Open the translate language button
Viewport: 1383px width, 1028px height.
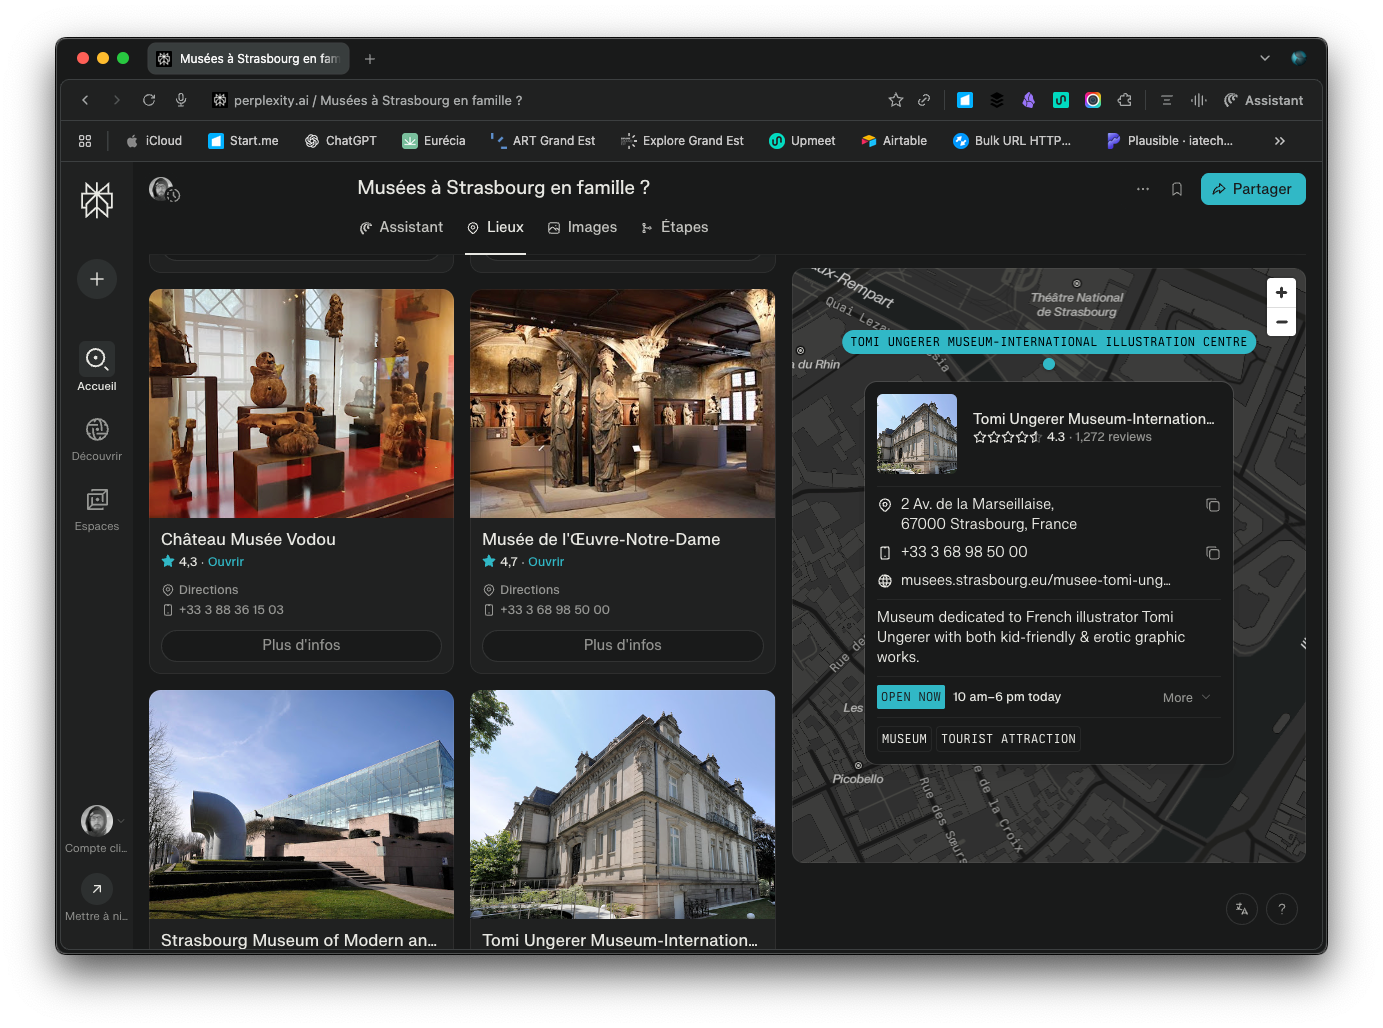1241,909
